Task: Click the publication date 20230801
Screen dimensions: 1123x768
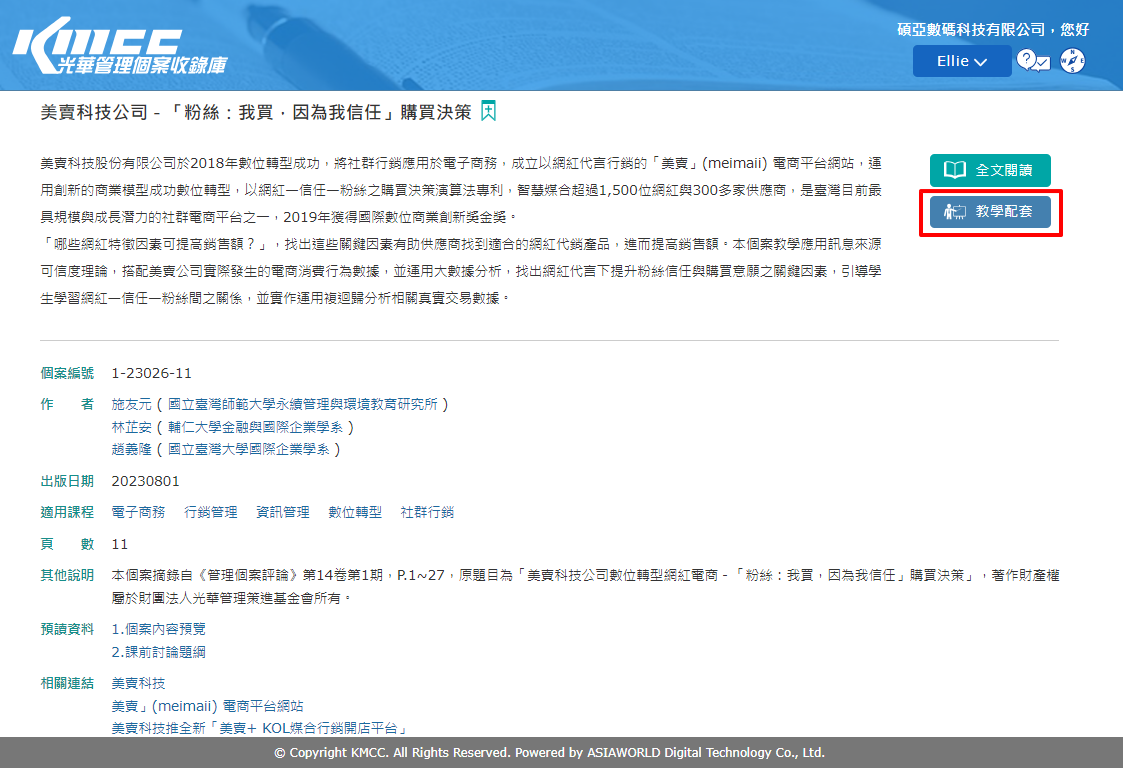Action: coord(145,481)
